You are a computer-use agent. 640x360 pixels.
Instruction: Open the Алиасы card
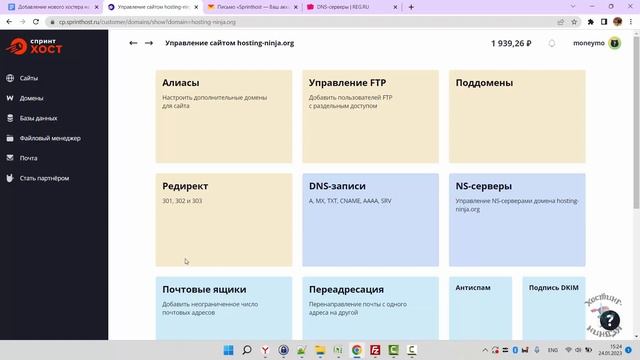coord(224,116)
